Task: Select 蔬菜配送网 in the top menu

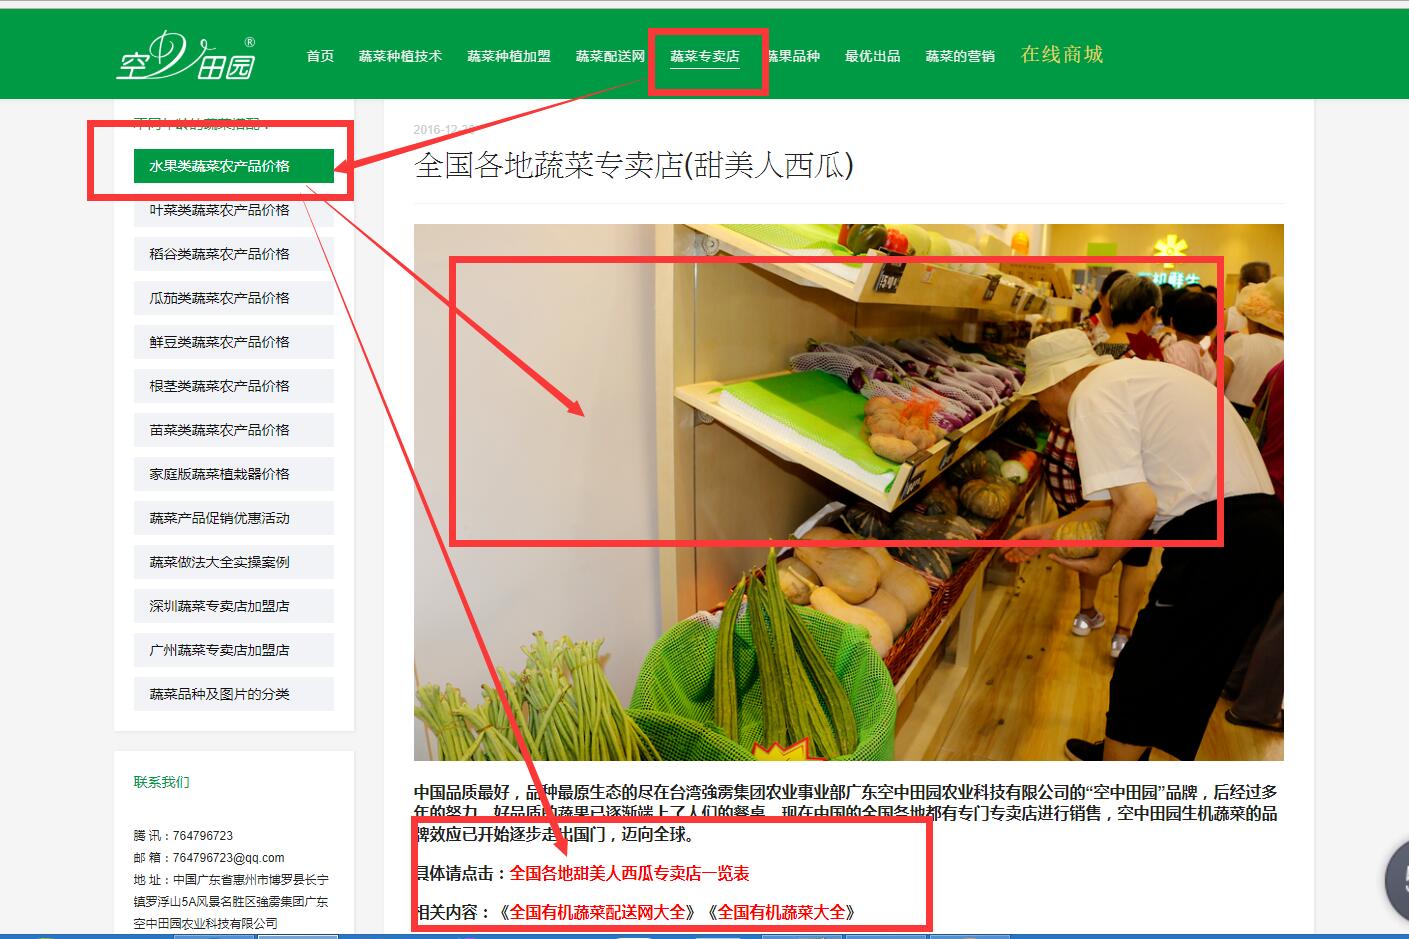Action: click(610, 56)
